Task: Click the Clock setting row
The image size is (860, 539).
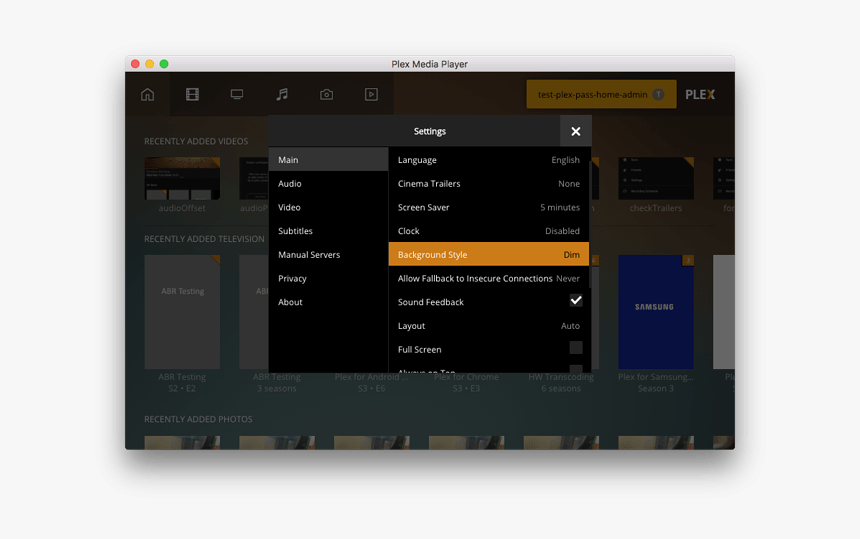Action: click(488, 231)
